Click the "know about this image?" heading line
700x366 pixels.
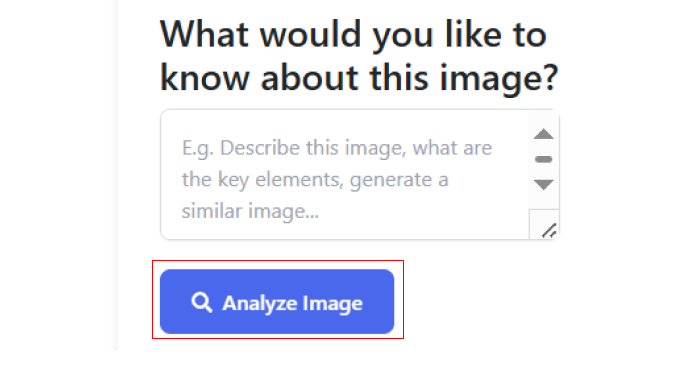click(x=359, y=79)
